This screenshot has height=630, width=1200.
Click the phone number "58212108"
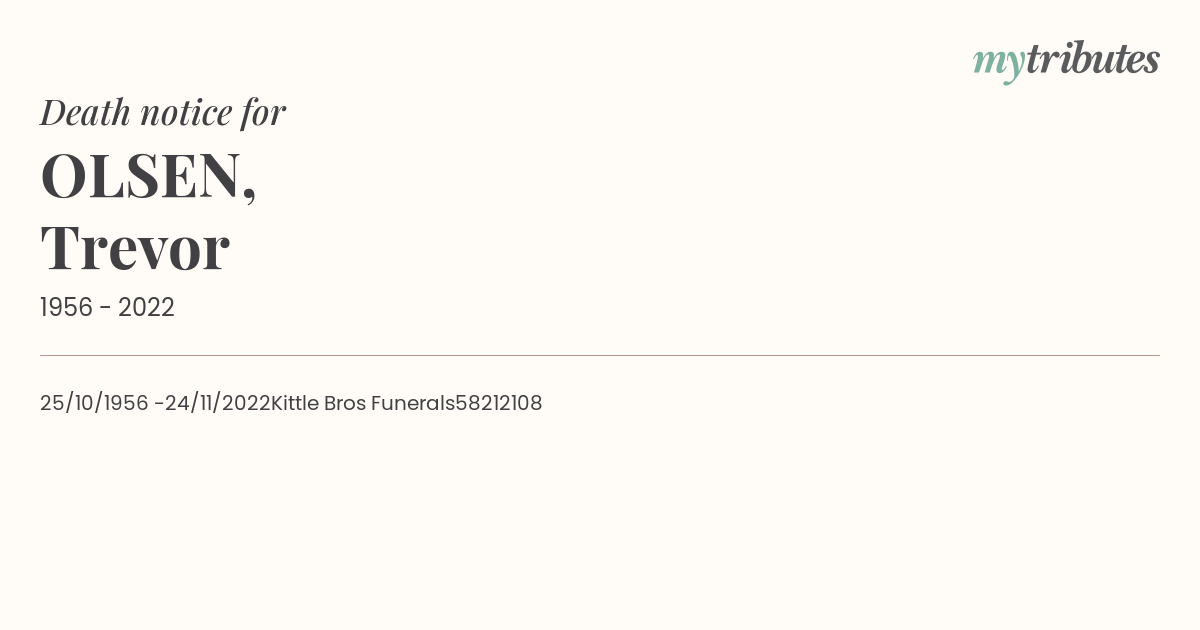(498, 403)
